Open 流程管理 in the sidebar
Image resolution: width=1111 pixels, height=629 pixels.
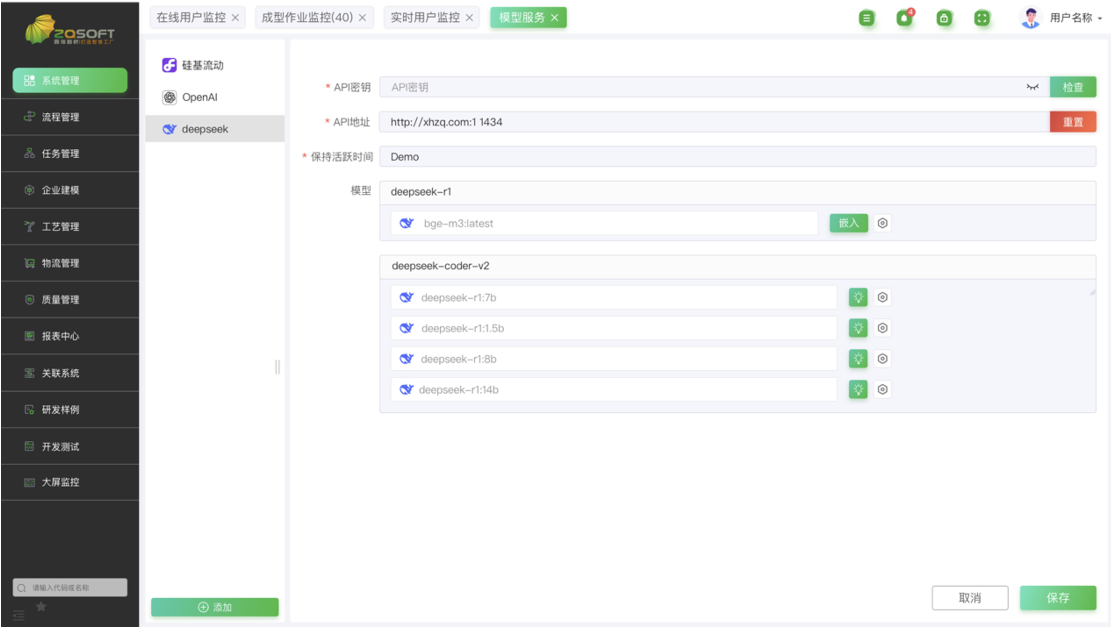tap(70, 117)
